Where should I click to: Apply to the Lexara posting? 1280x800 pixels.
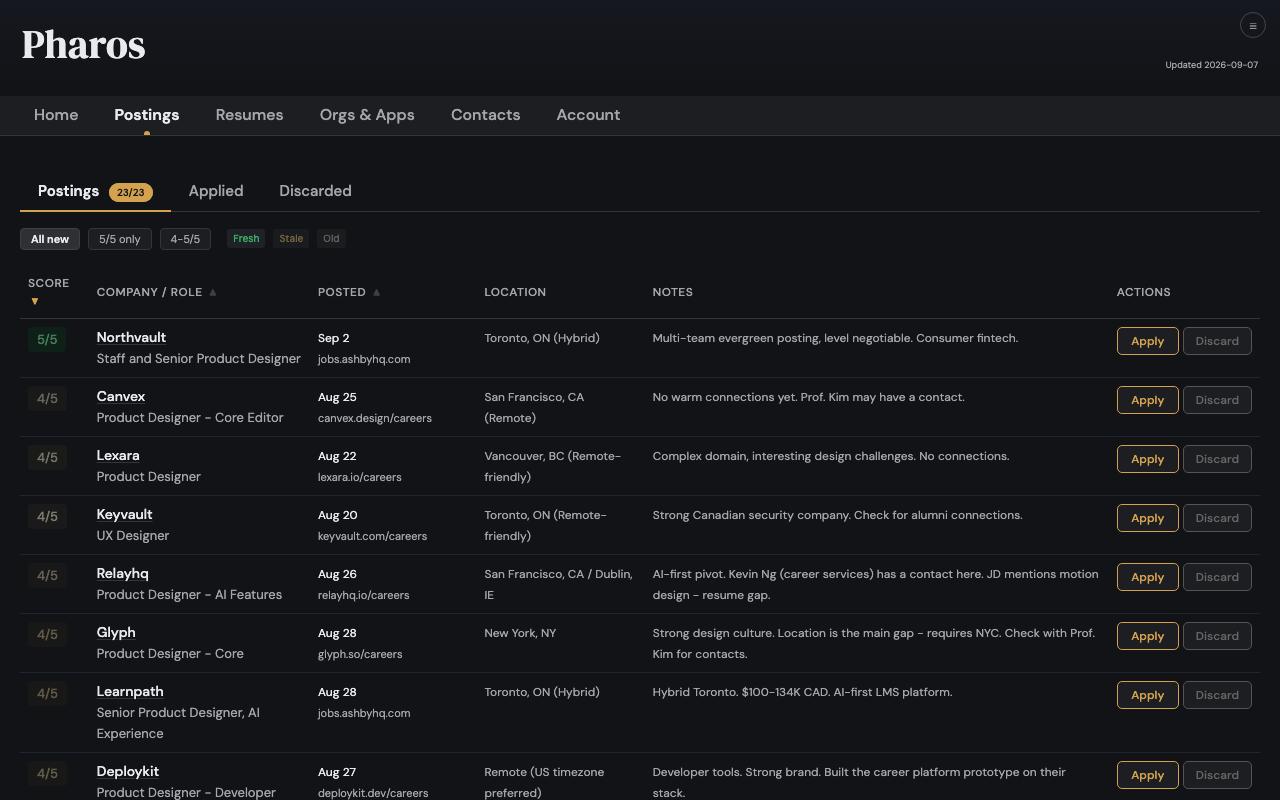1147,459
